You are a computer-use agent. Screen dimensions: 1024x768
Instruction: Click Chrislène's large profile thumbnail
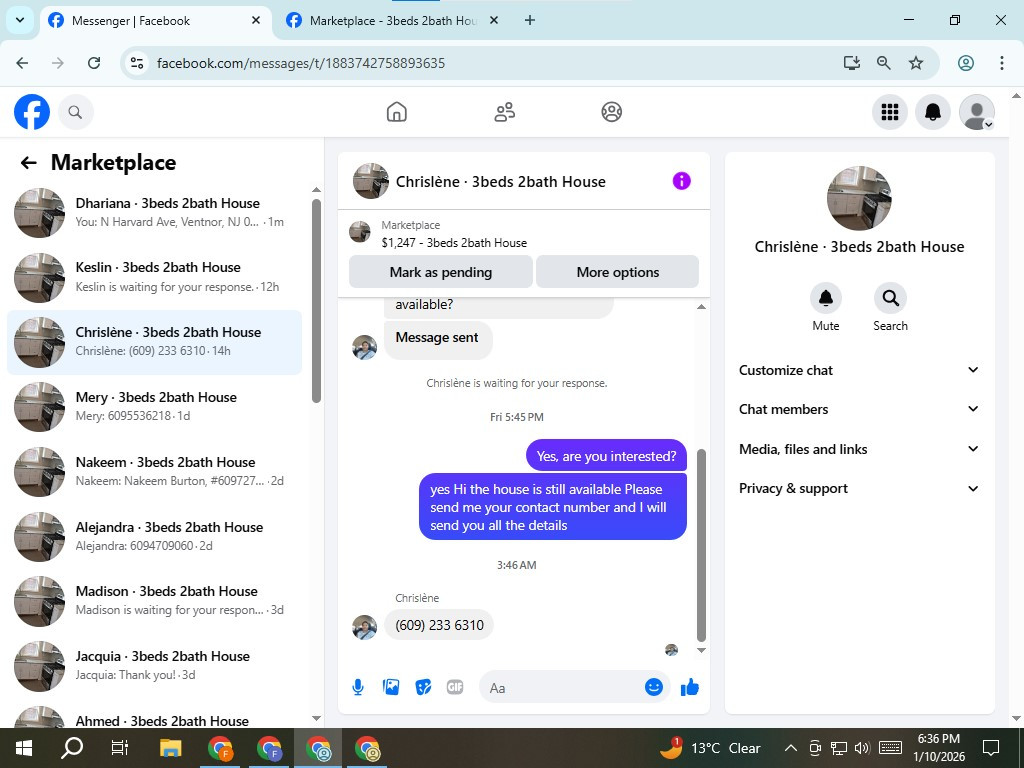(859, 198)
